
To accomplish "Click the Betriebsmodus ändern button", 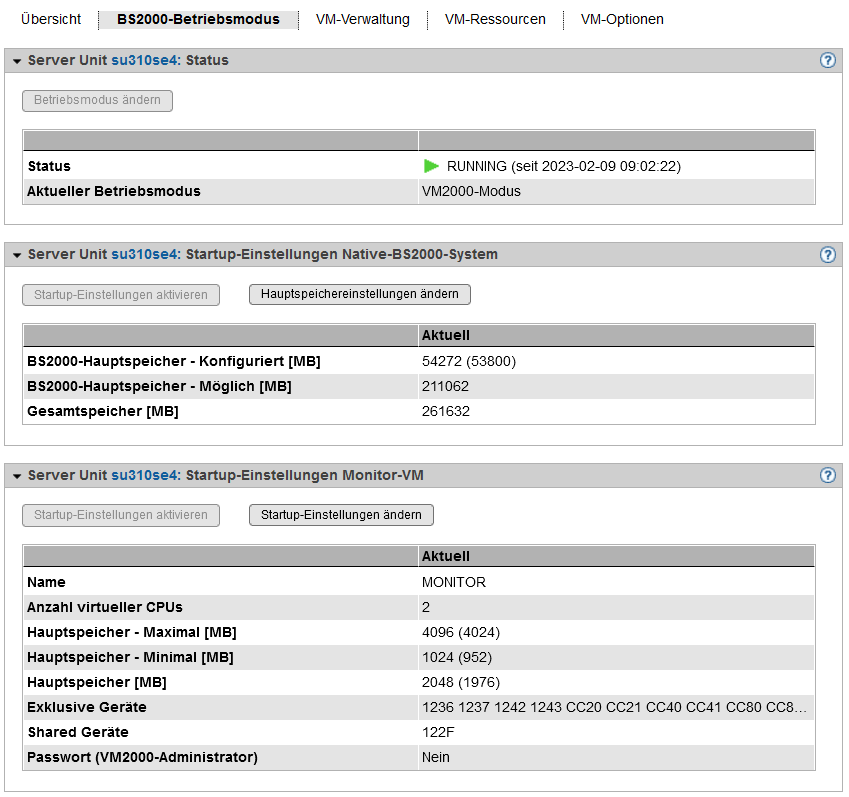I will pyautogui.click(x=97, y=100).
